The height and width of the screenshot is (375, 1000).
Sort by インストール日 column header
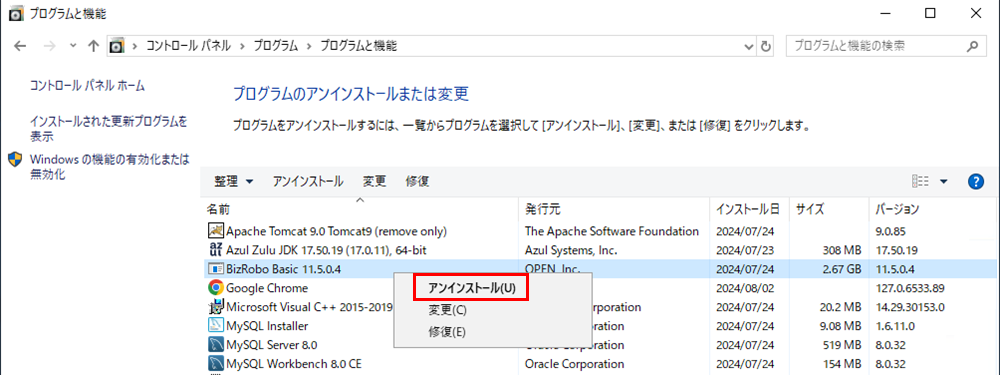[749, 209]
